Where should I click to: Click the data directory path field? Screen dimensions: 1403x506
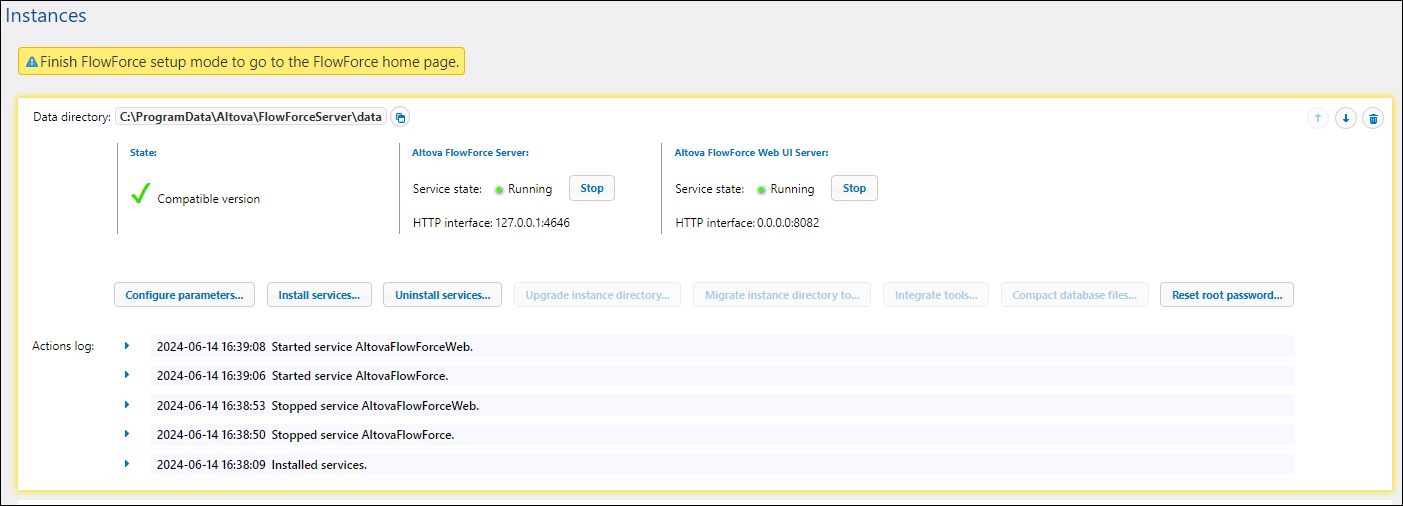click(x=251, y=117)
